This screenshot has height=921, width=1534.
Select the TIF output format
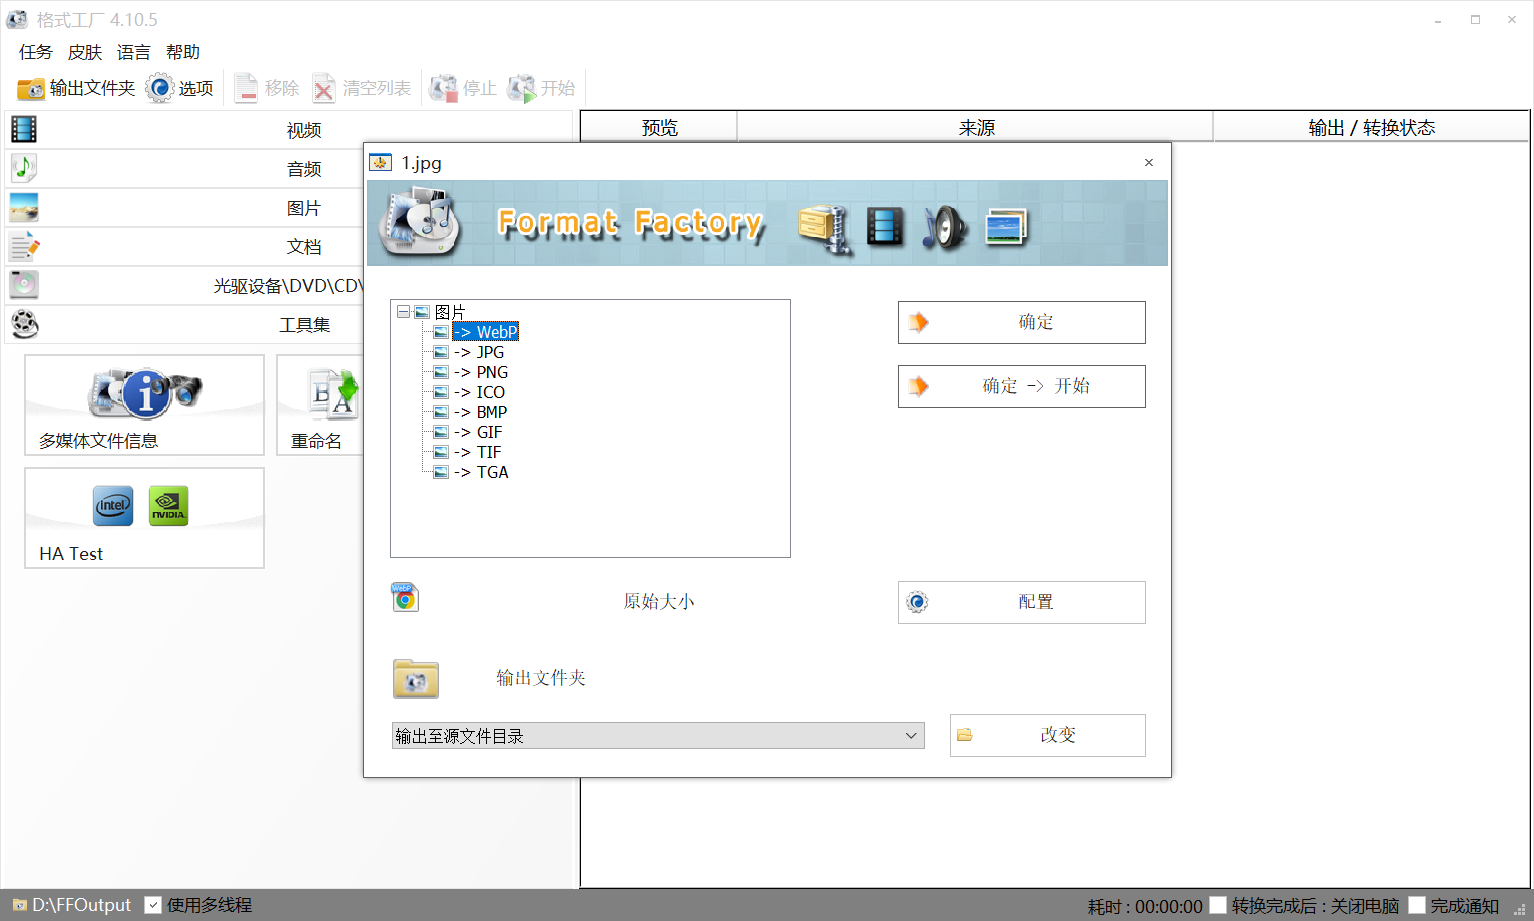477,452
